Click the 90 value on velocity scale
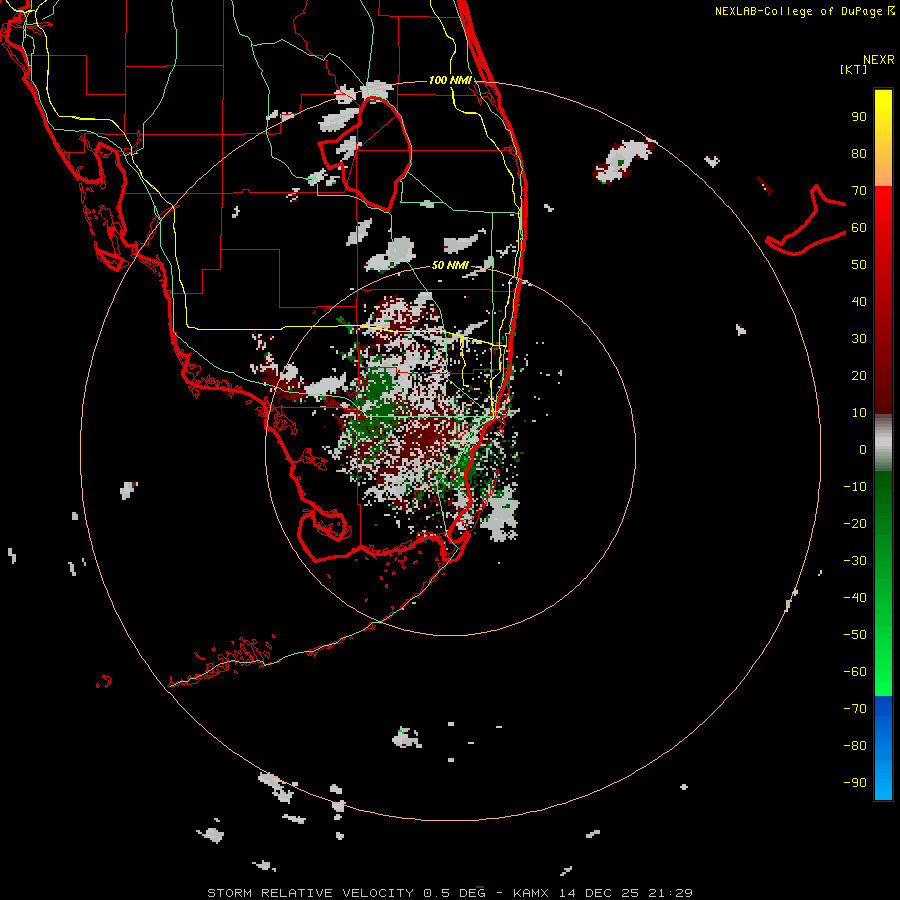900x900 pixels. pyautogui.click(x=859, y=117)
